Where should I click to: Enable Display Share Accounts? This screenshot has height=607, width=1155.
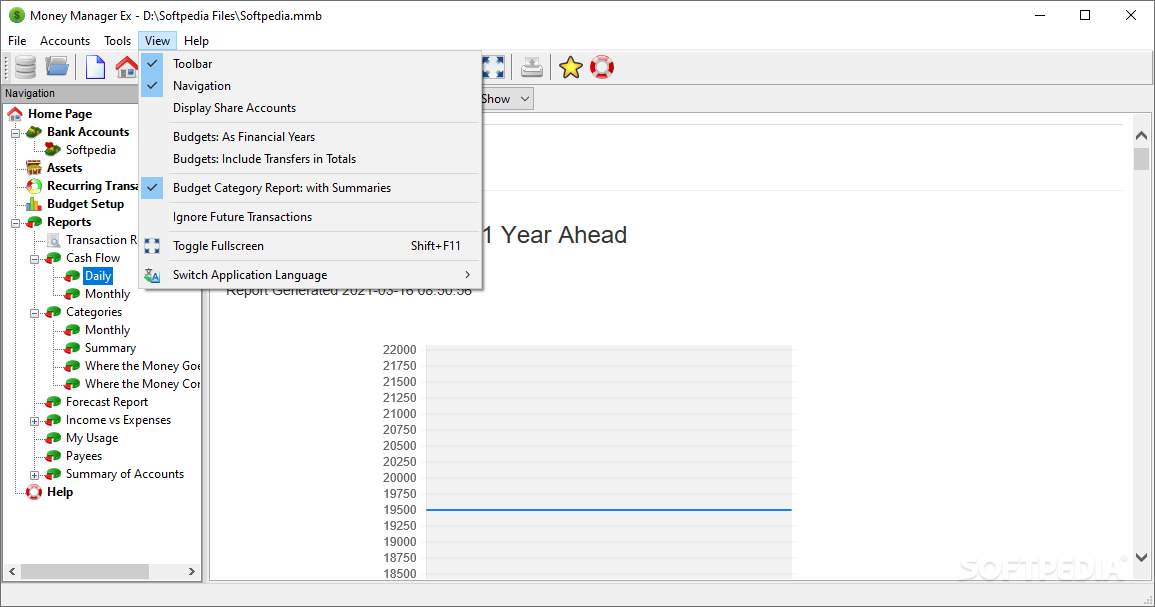tap(311, 108)
